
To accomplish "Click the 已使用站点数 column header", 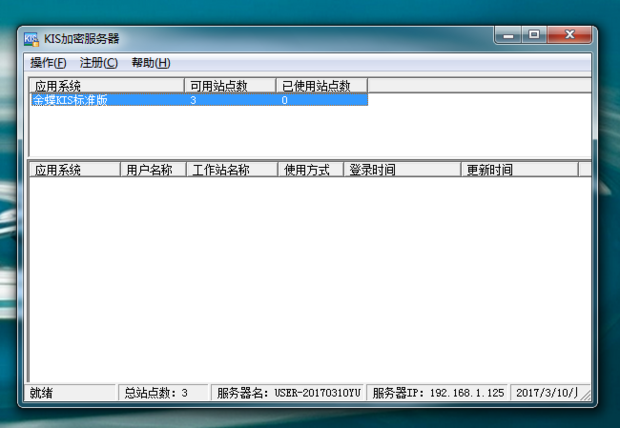I will point(322,85).
